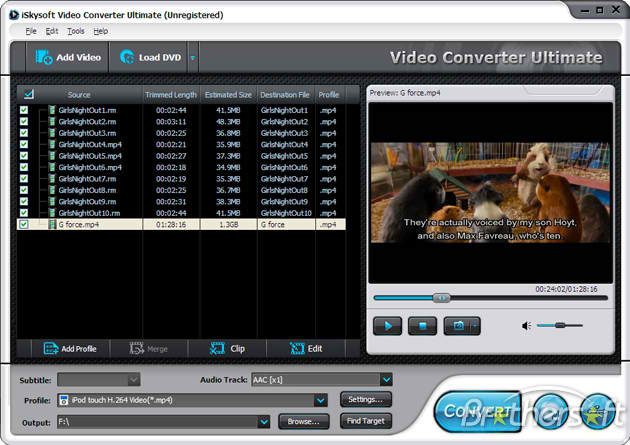Take a snapshot with the camera button

click(x=458, y=326)
